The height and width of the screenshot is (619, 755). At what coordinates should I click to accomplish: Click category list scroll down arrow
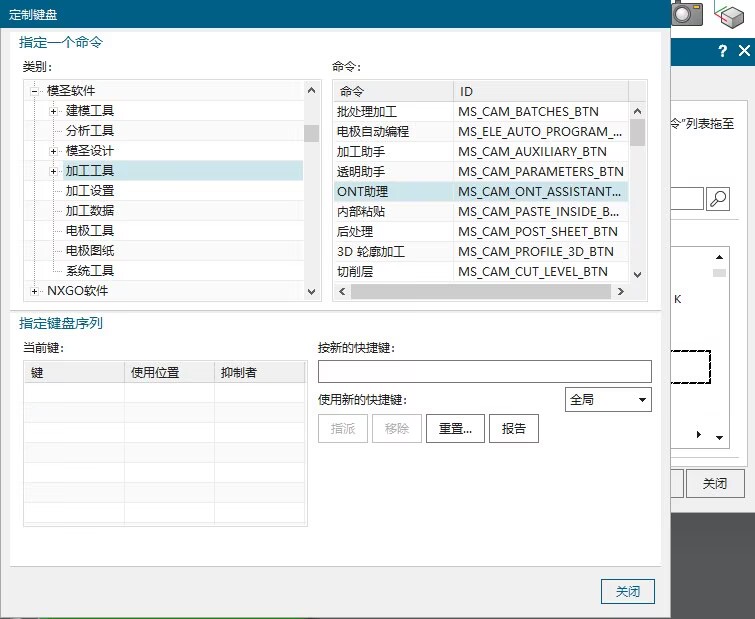click(x=312, y=292)
